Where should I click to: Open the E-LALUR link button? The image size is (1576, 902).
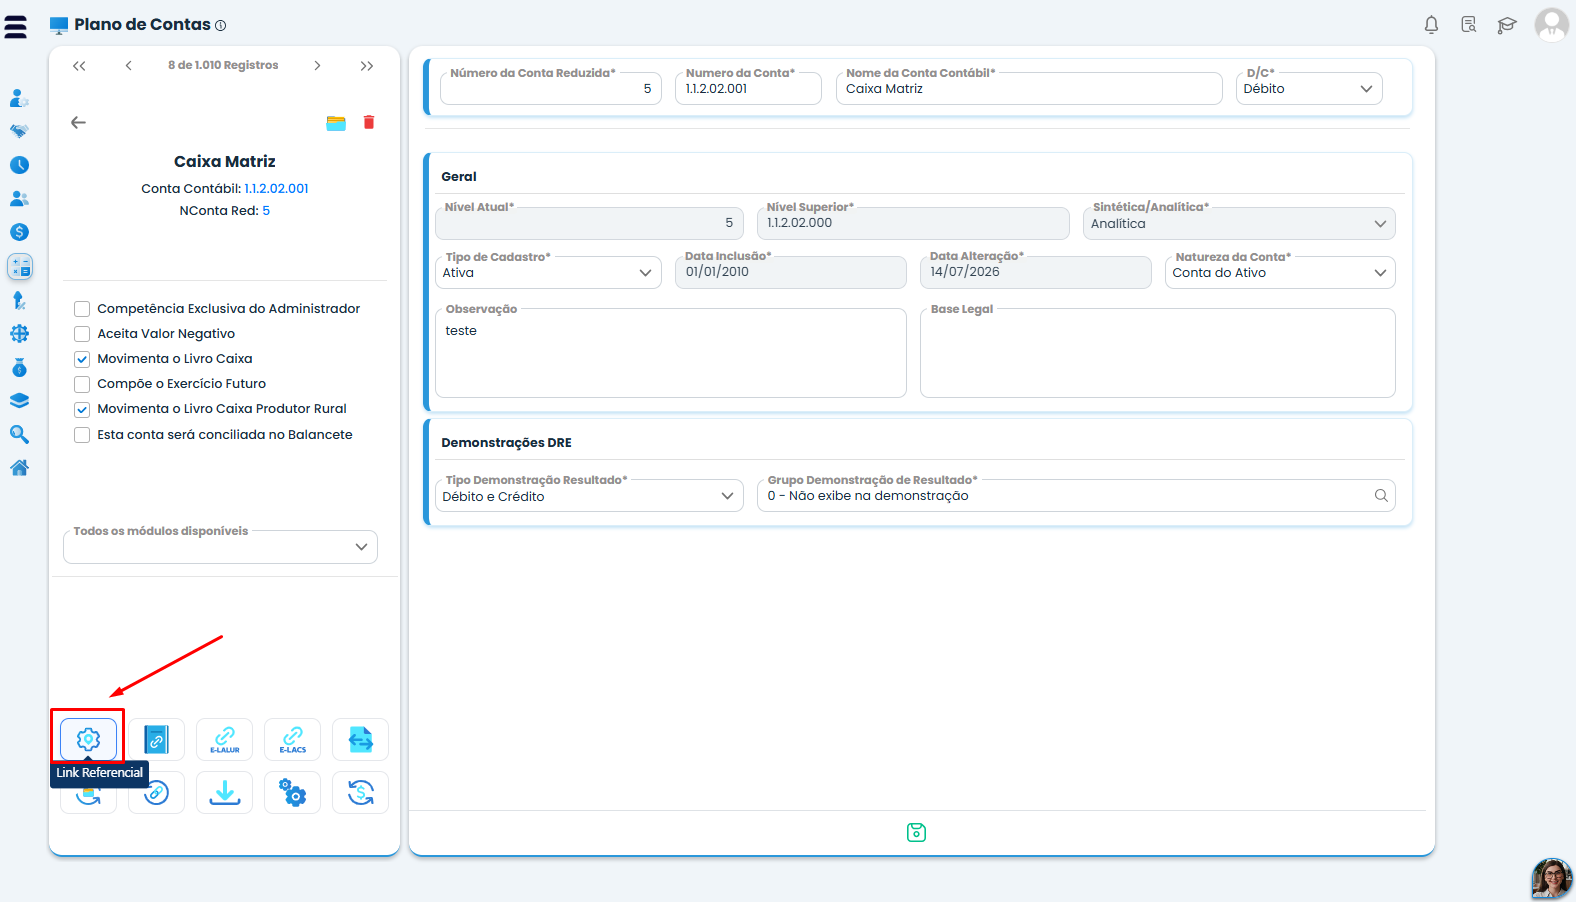(224, 739)
